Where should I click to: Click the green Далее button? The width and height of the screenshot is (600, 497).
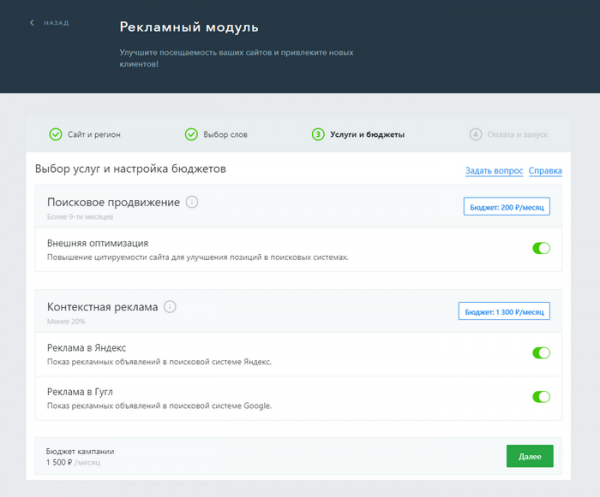pyautogui.click(x=530, y=456)
